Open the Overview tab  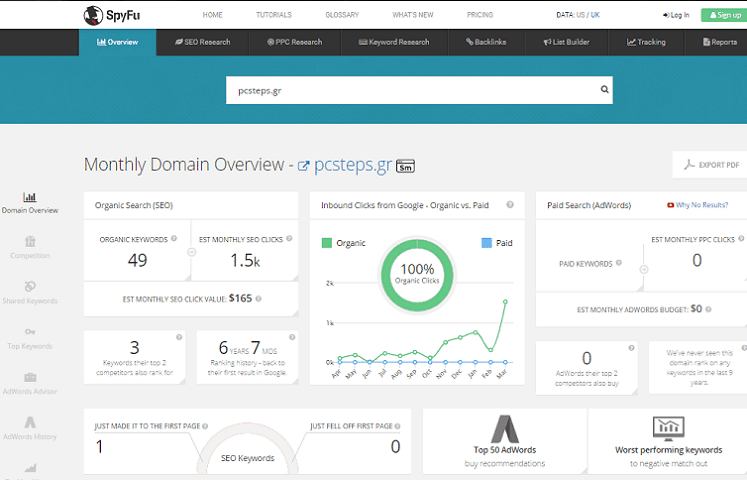click(x=117, y=42)
